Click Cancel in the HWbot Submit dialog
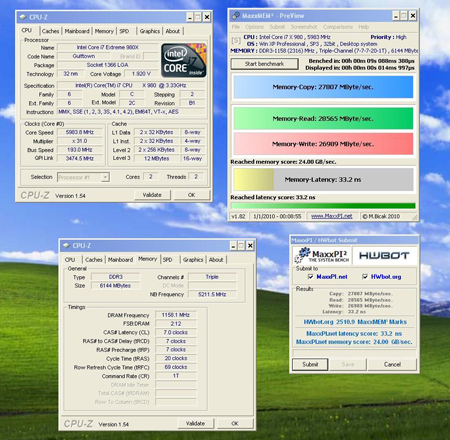The height and width of the screenshot is (440, 450). coord(392,365)
